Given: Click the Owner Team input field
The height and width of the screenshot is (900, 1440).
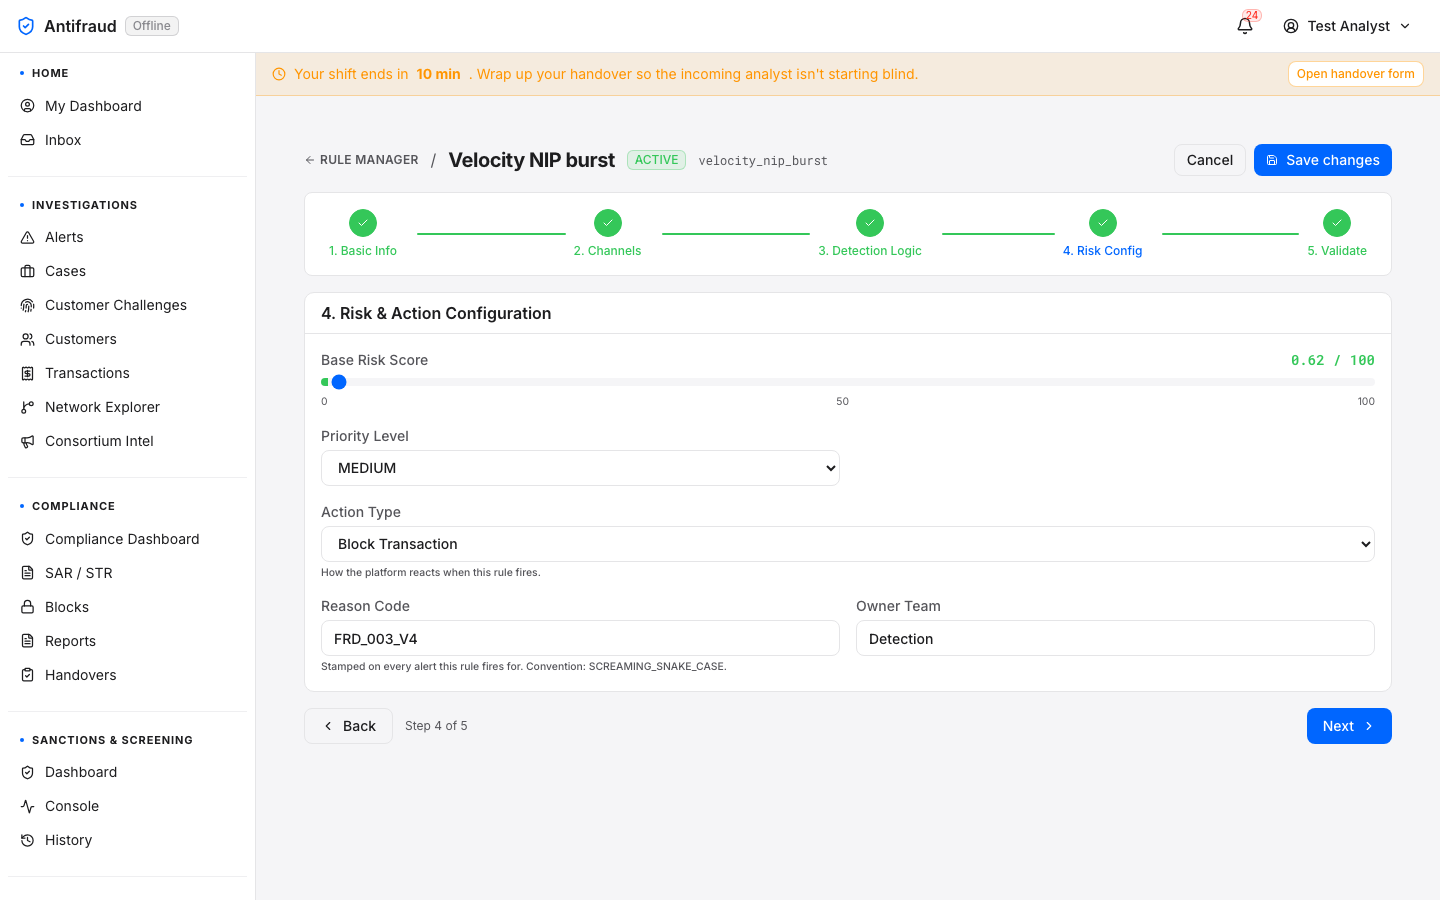Looking at the screenshot, I should click(x=1115, y=638).
